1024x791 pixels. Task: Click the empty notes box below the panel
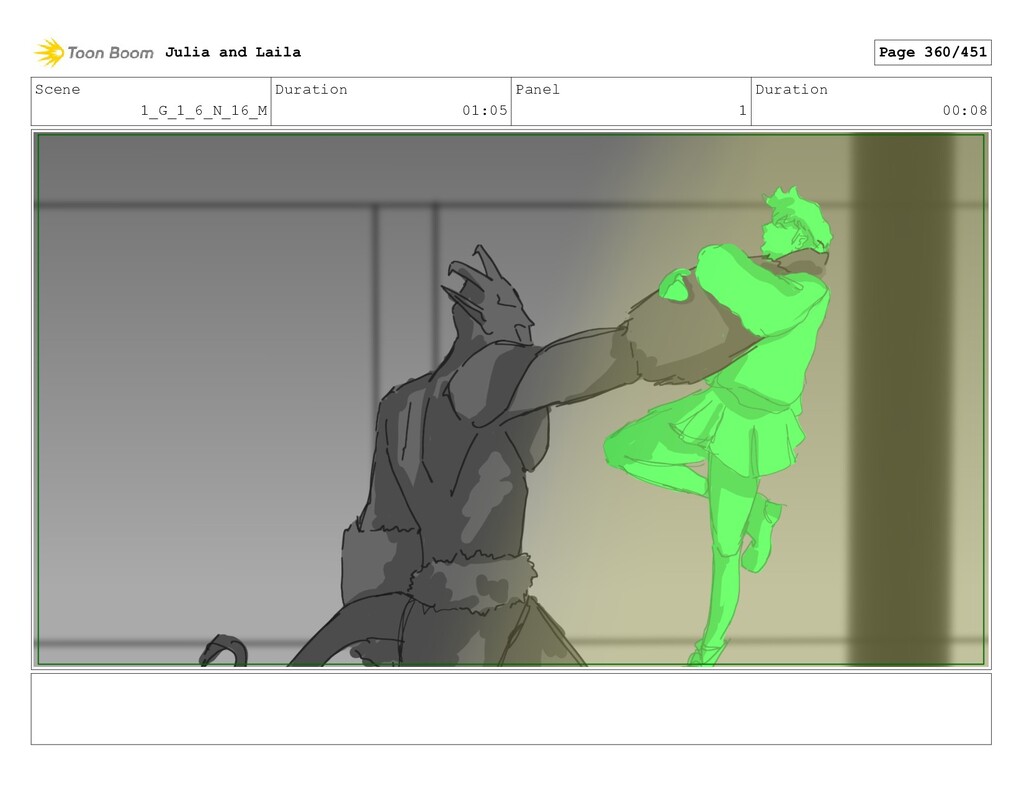(511, 709)
